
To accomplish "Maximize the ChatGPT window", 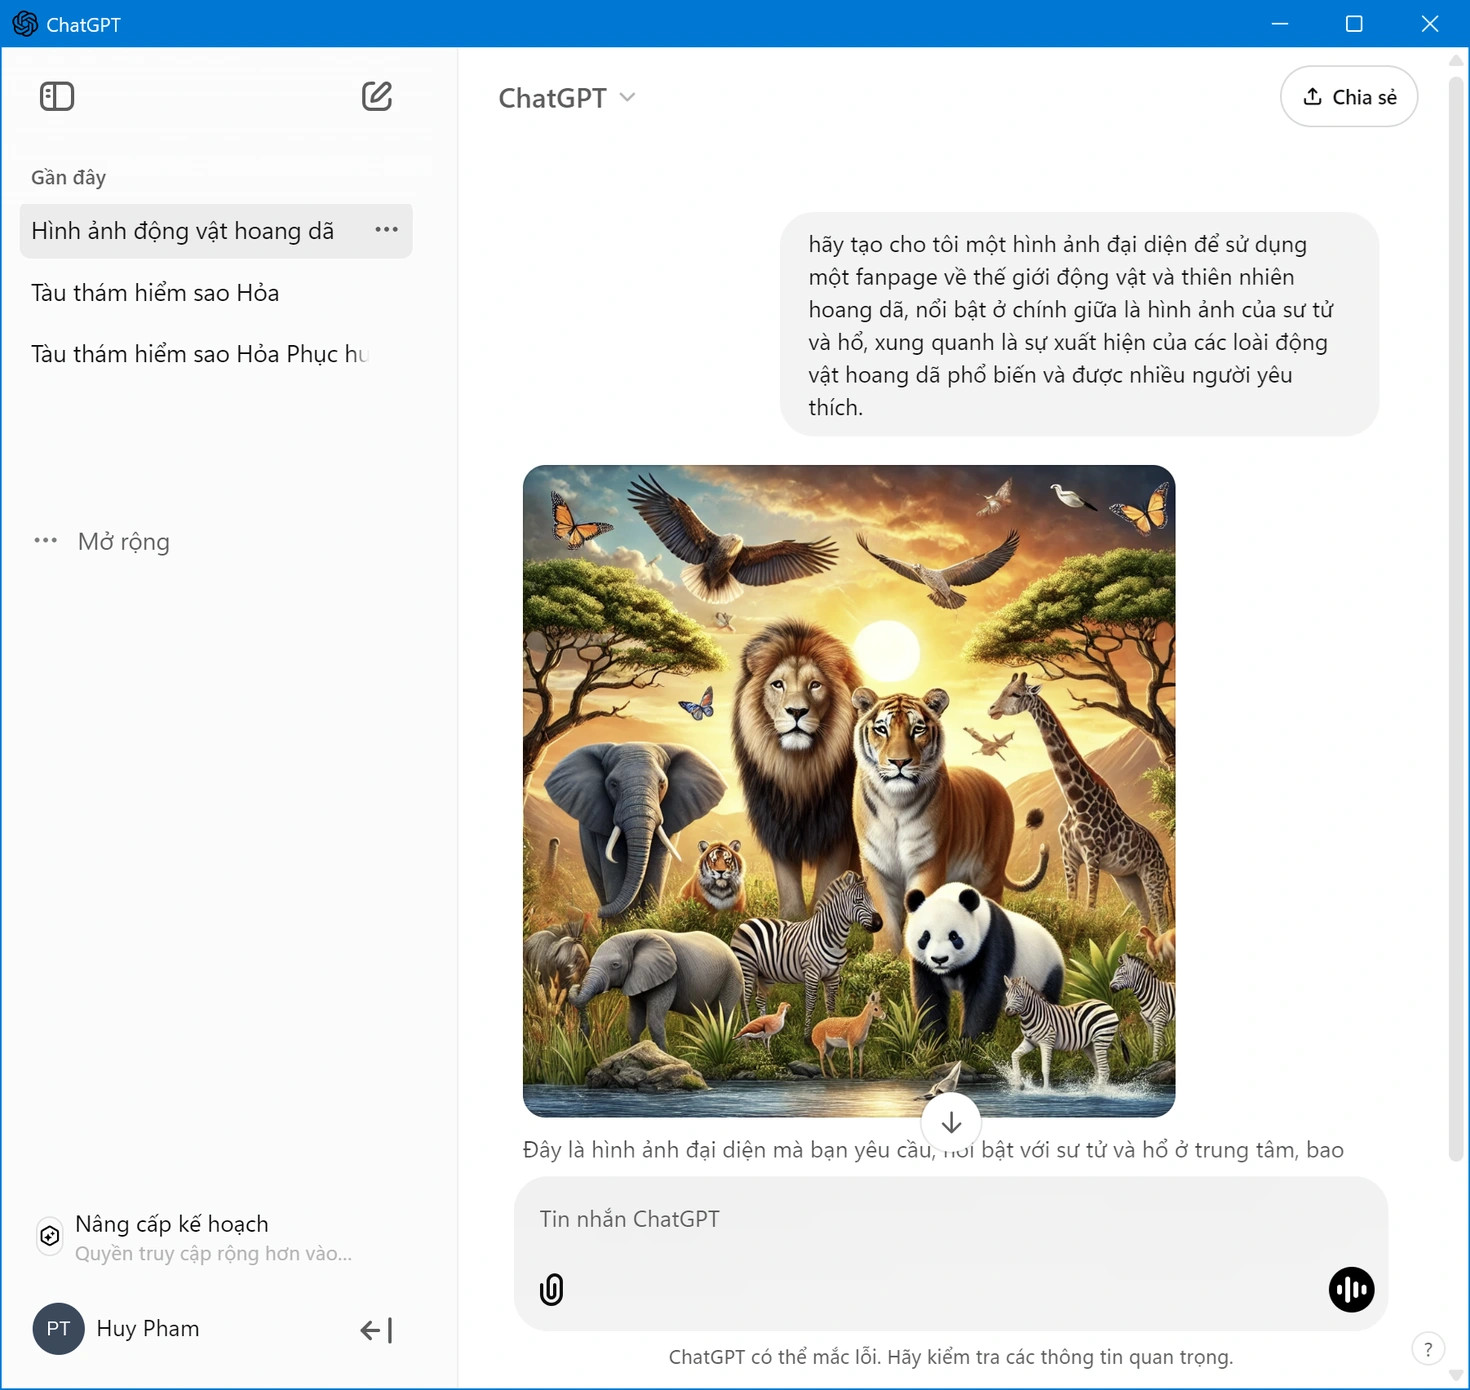I will point(1354,24).
